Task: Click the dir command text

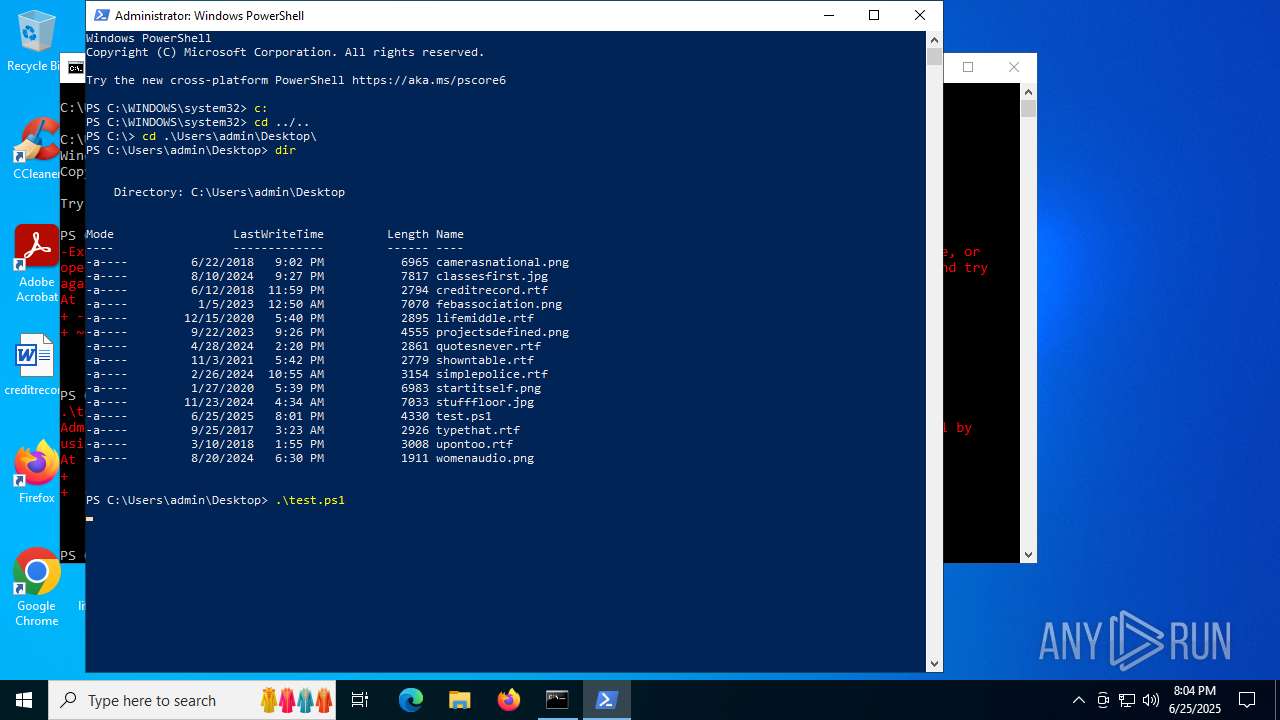Action: pyautogui.click(x=285, y=150)
